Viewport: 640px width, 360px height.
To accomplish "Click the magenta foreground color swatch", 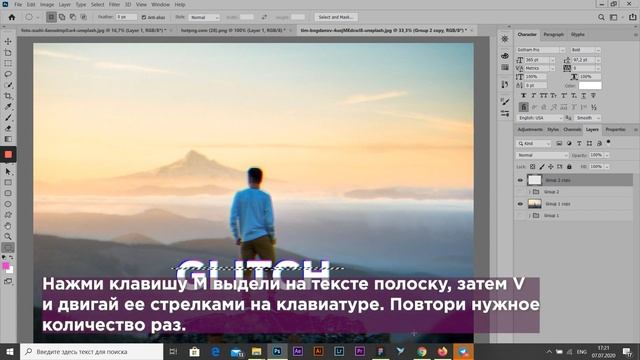I will pos(6,266).
